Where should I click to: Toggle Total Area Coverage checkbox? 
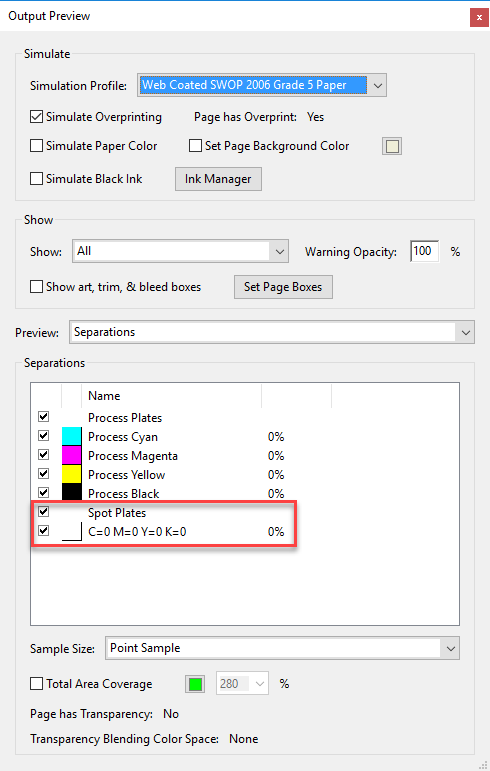click(x=36, y=683)
